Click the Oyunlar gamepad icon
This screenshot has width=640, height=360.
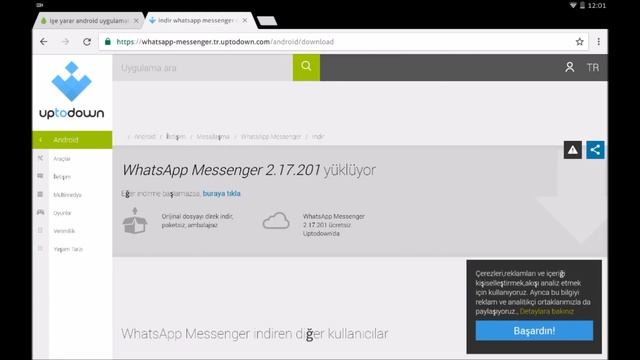tap(40, 212)
